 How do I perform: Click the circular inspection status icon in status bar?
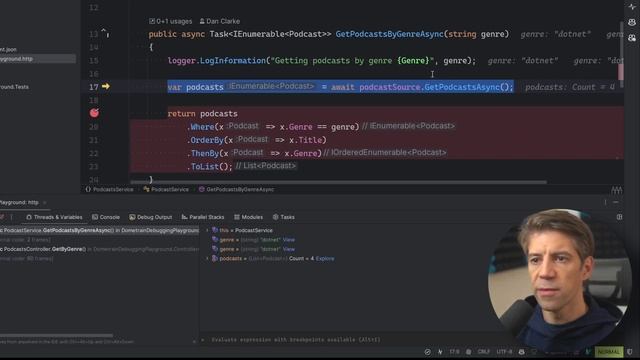(427, 352)
